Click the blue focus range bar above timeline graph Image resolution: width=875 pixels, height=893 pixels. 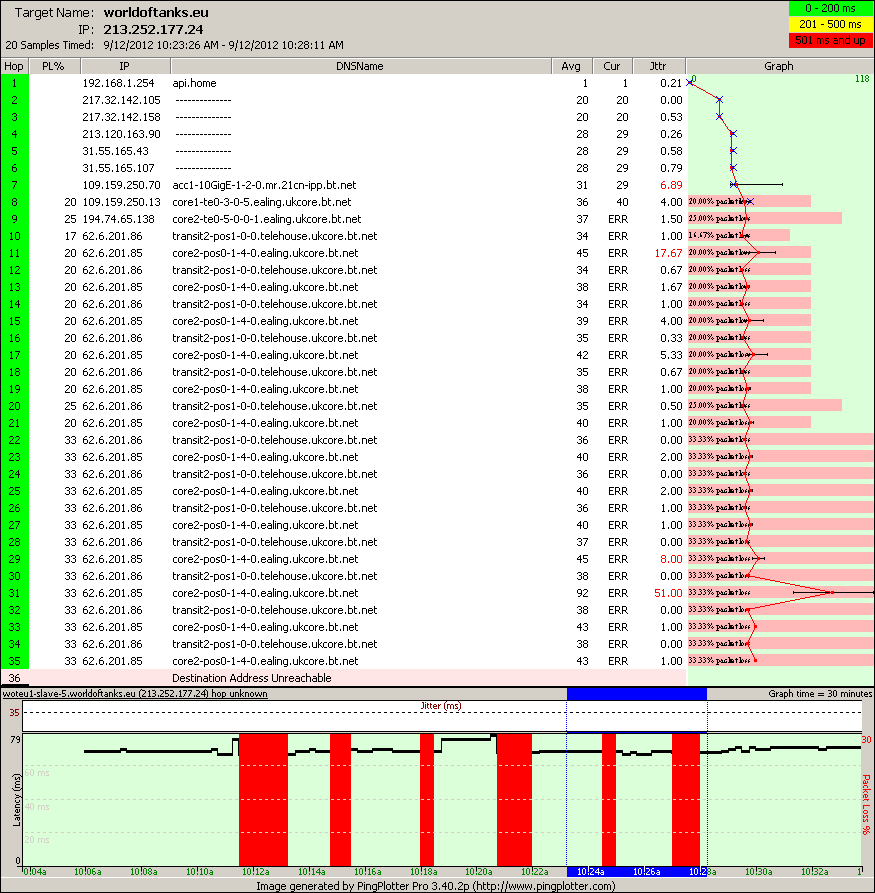pos(637,694)
